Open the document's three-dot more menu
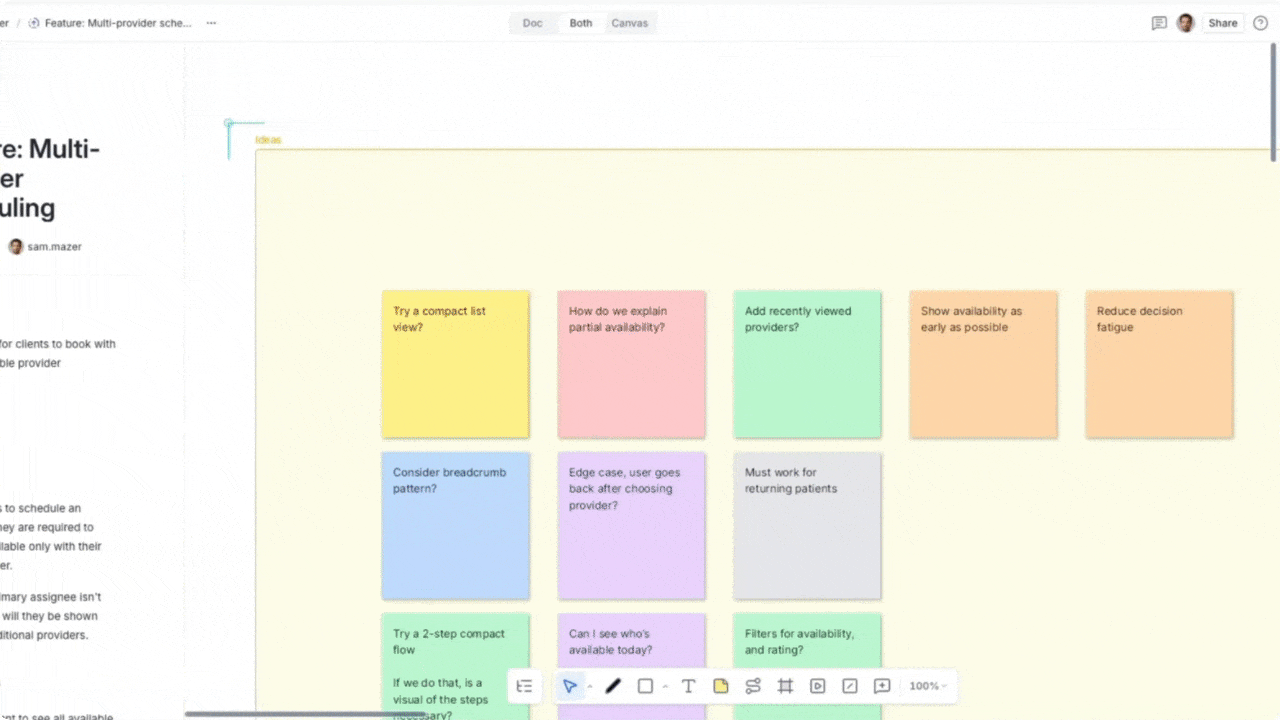 point(211,23)
